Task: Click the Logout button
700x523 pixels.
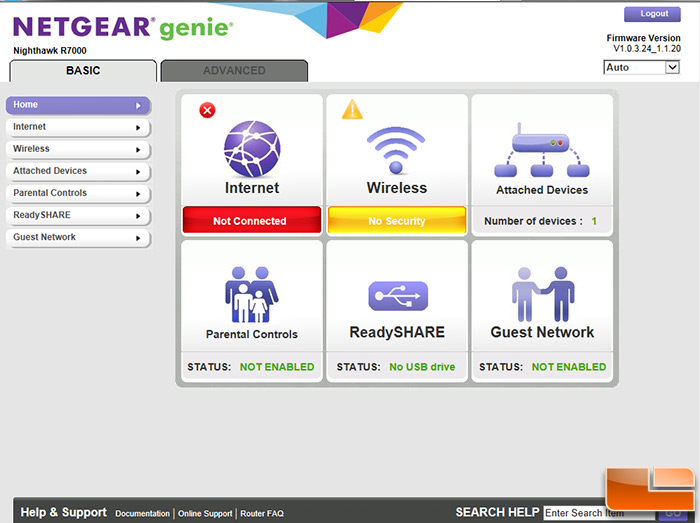Action: (x=652, y=14)
